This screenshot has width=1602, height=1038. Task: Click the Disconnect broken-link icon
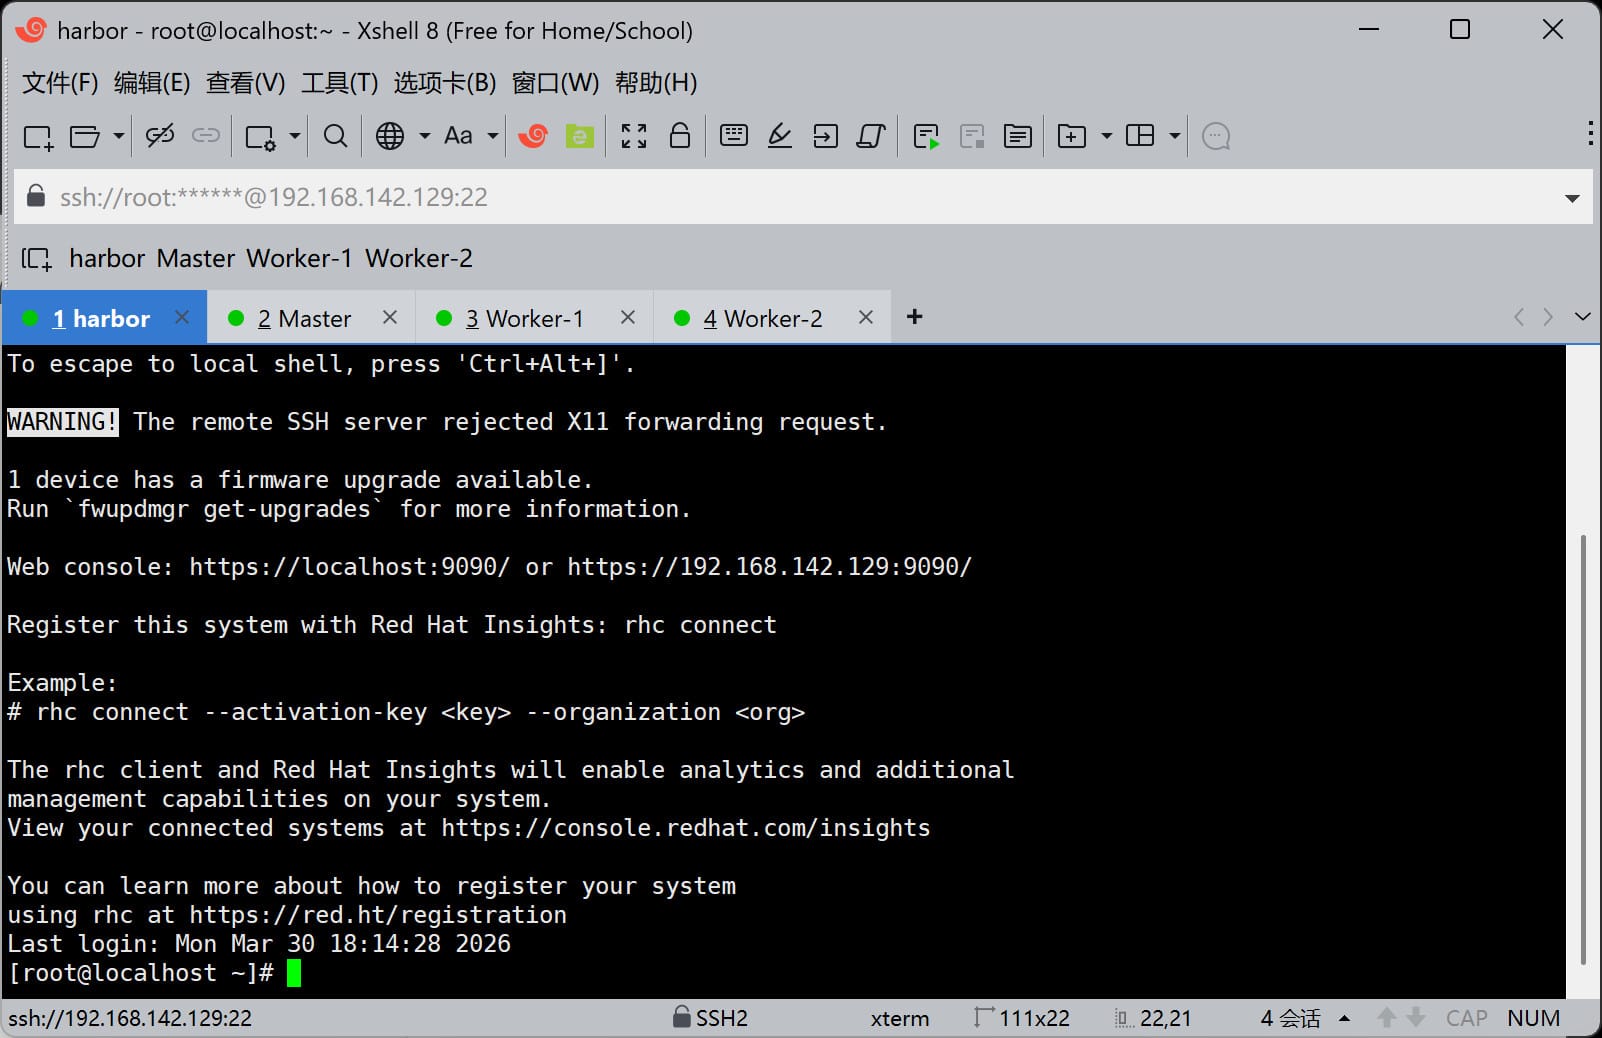(x=160, y=136)
